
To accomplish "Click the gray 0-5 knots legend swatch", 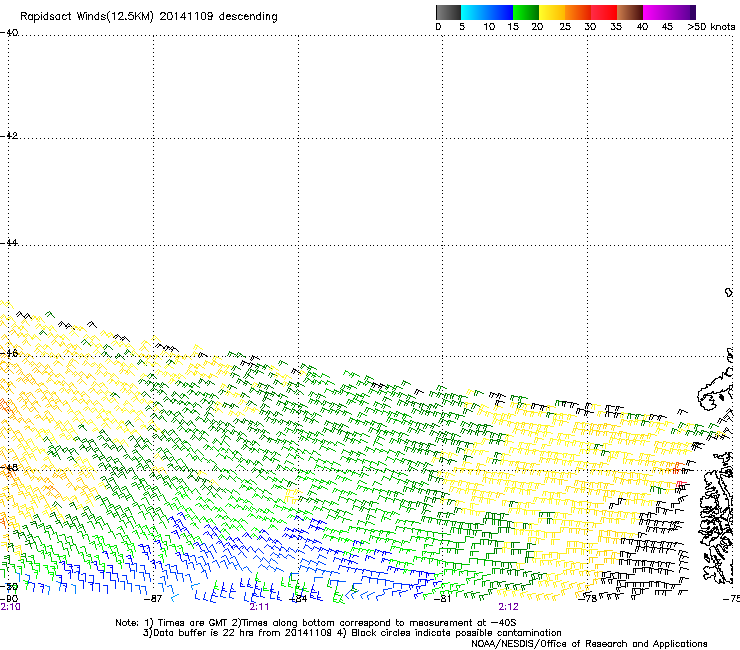I will tap(448, 12).
